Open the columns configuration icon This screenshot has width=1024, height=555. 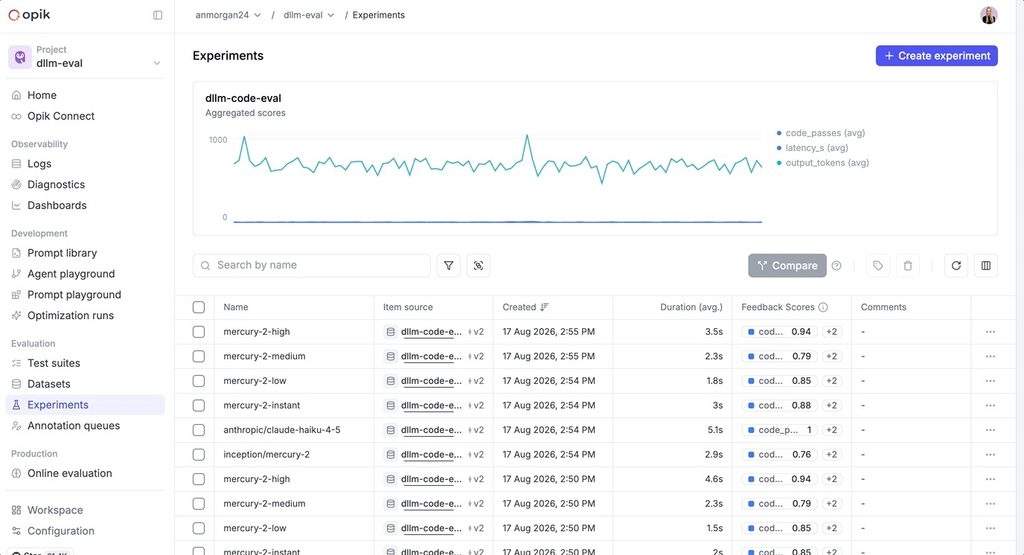coord(986,266)
